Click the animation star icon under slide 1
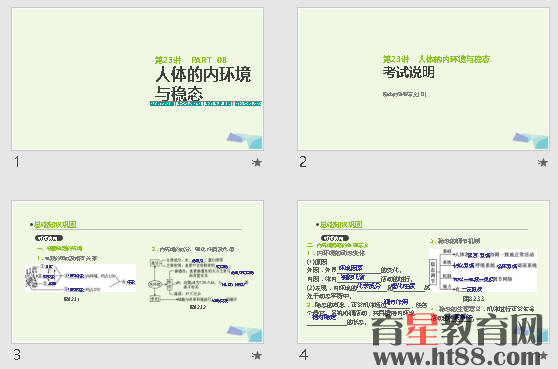Screen dimensions: 558x369 click(x=257, y=163)
